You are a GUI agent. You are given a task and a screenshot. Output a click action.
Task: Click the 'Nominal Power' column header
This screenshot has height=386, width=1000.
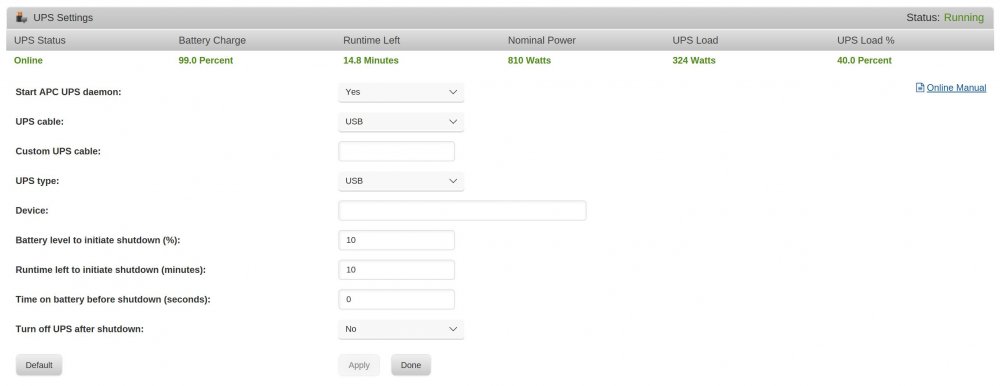coord(541,40)
